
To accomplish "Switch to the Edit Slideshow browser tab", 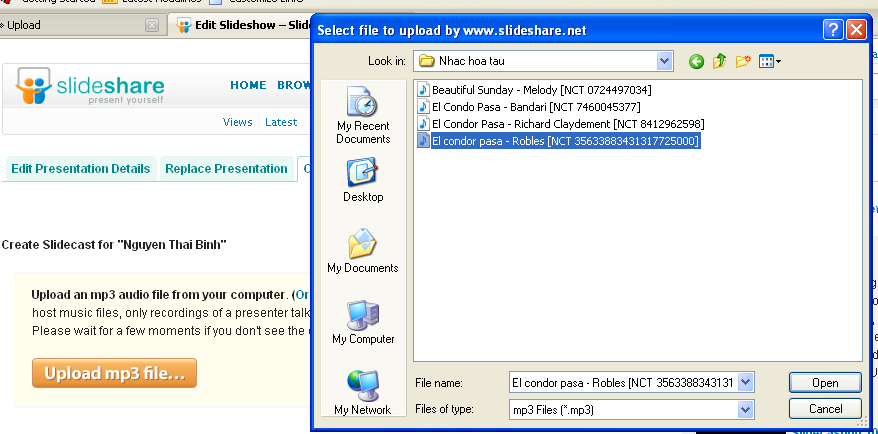I will tap(241, 25).
